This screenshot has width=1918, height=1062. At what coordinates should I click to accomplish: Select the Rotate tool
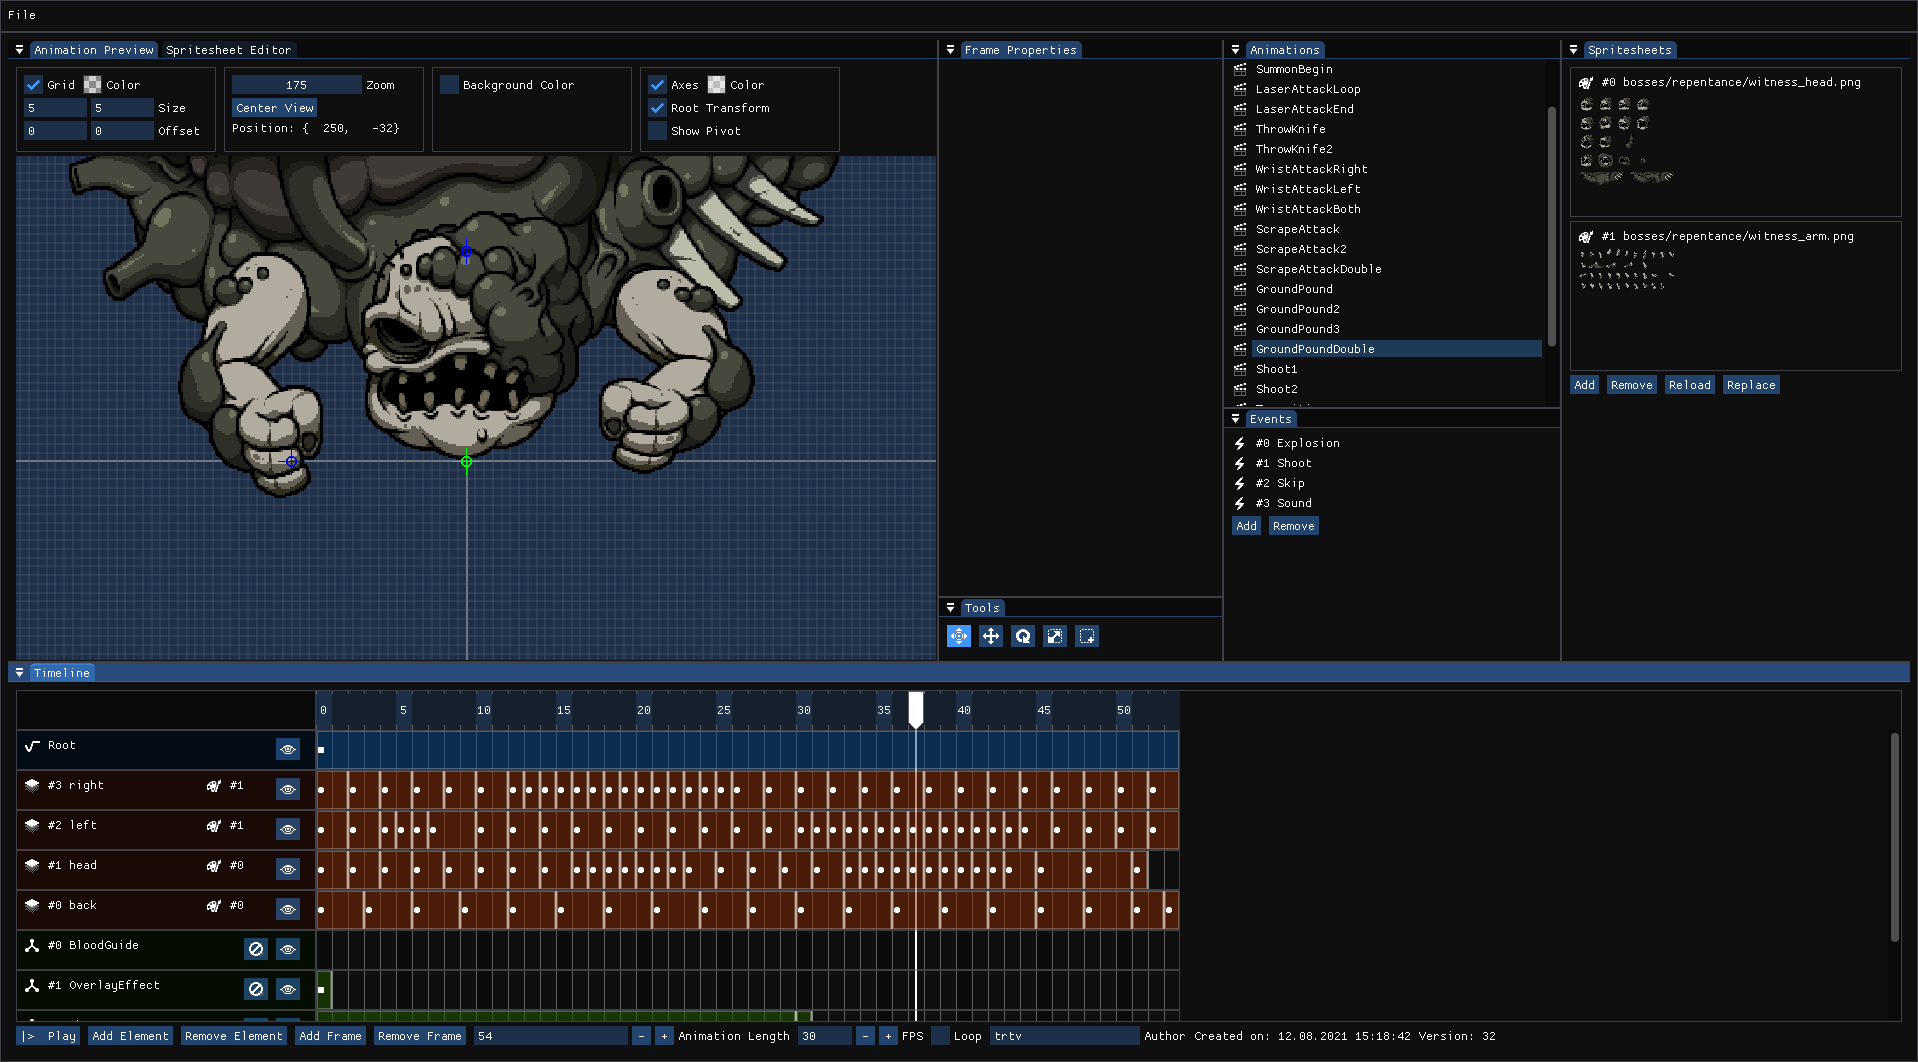point(1022,636)
